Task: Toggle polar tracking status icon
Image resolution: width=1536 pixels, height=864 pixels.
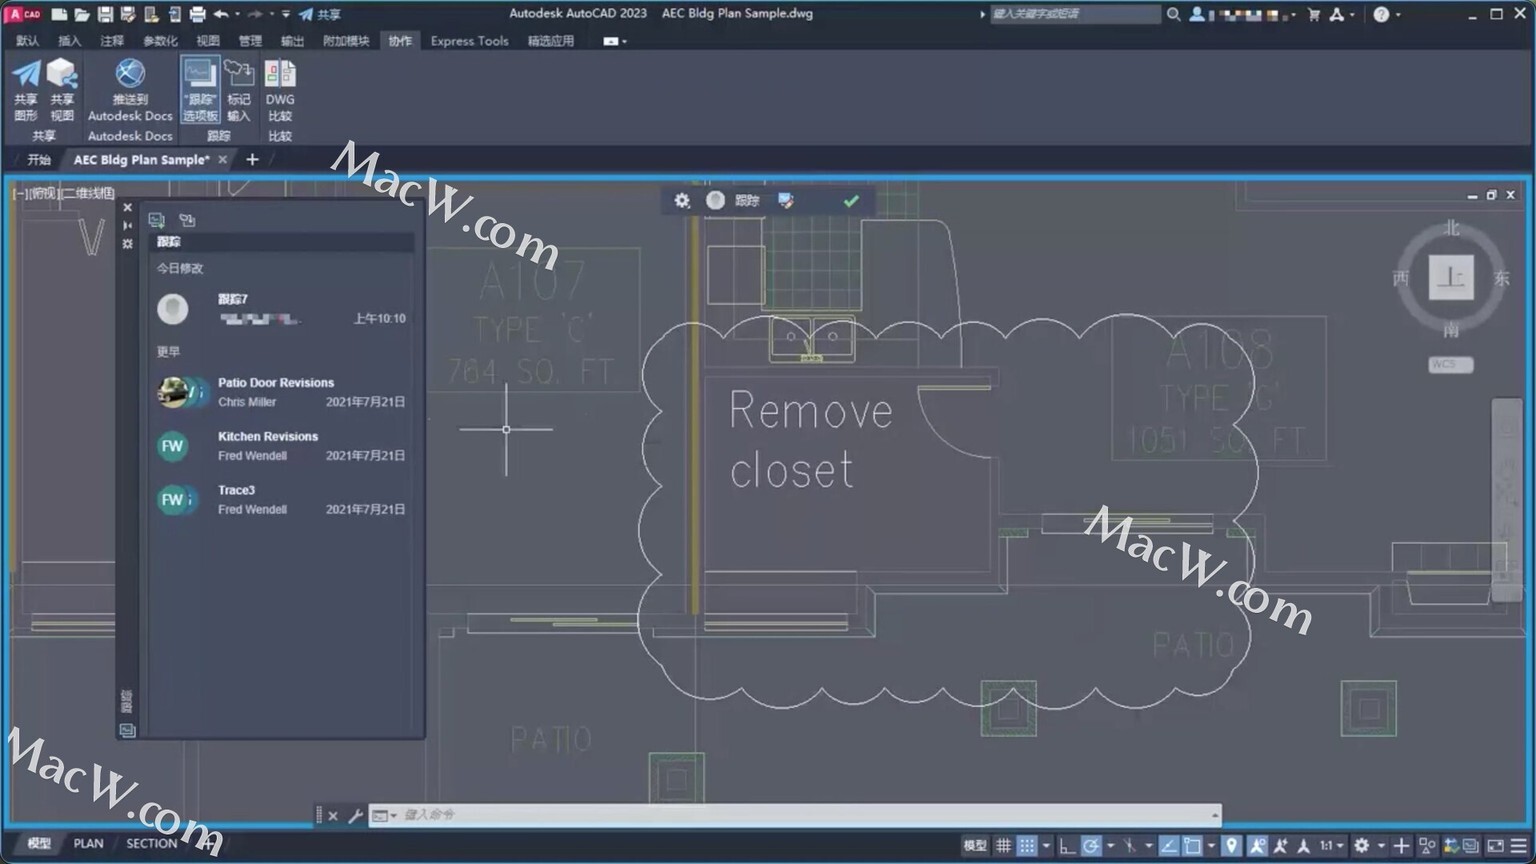Action: click(x=1091, y=846)
